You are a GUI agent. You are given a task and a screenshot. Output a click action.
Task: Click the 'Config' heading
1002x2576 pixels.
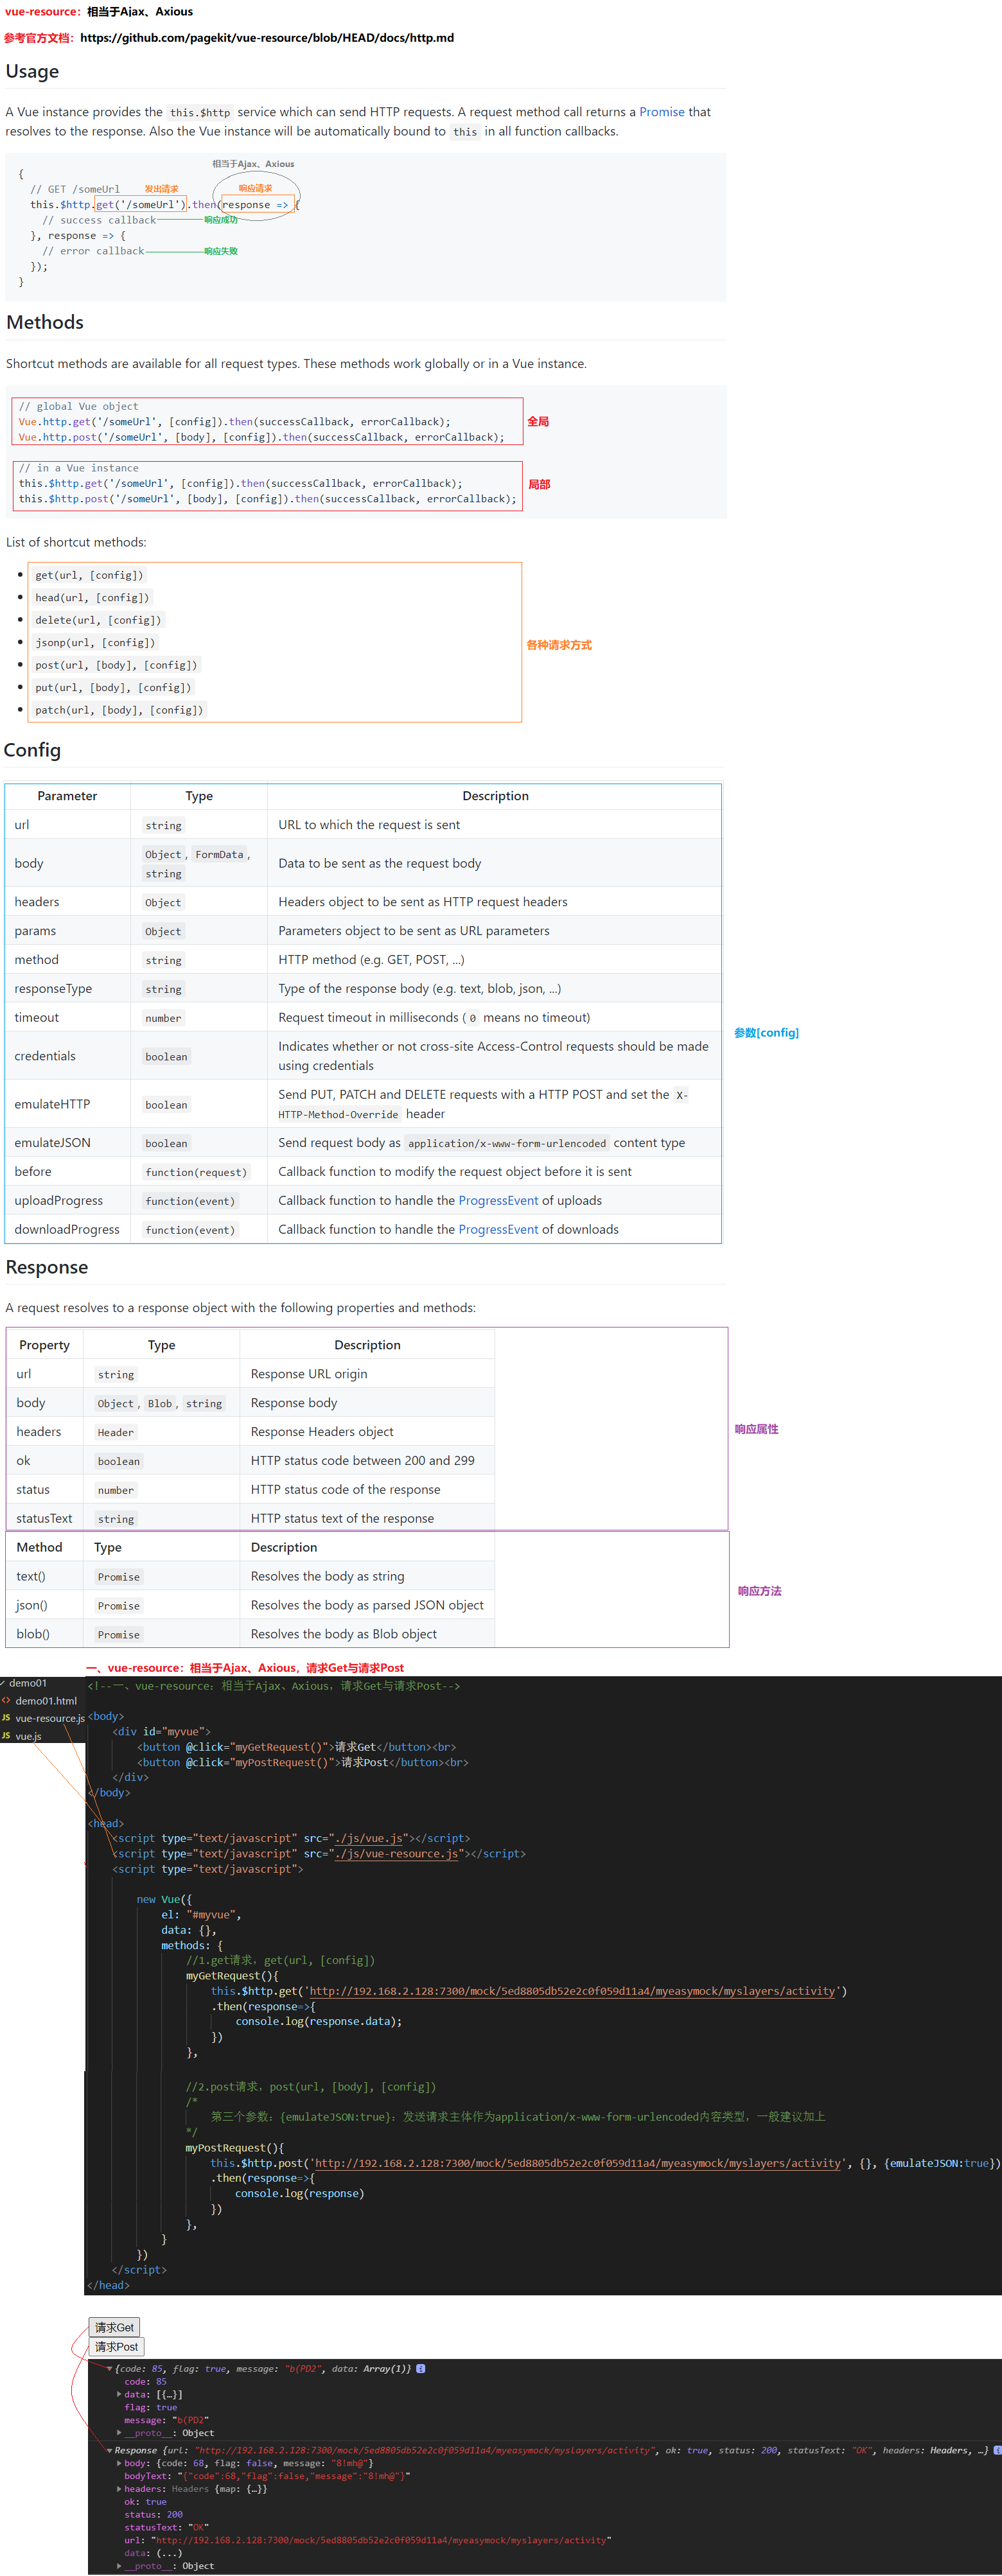tap(32, 750)
